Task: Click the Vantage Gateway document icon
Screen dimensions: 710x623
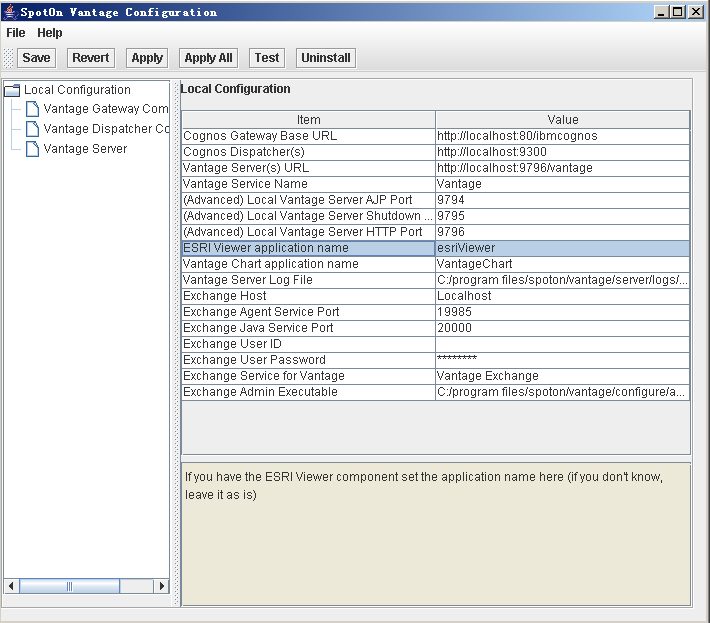Action: [32, 109]
